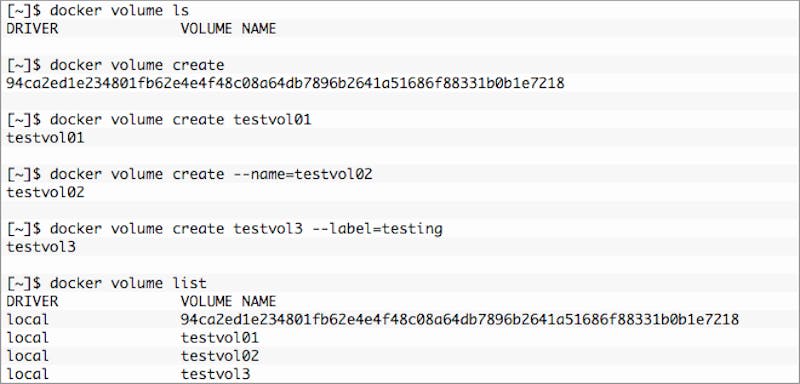
Task: Click 'local' driver beside the hash volume
Action: click(28, 320)
